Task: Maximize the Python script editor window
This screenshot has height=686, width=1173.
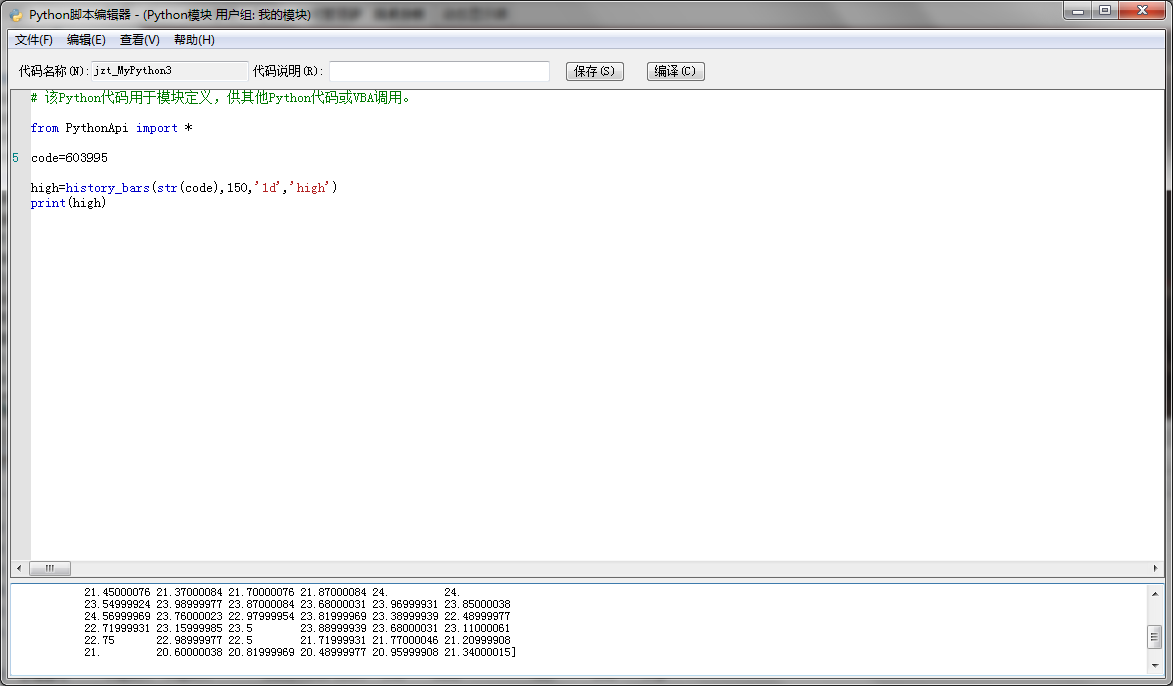Action: coord(1105,10)
